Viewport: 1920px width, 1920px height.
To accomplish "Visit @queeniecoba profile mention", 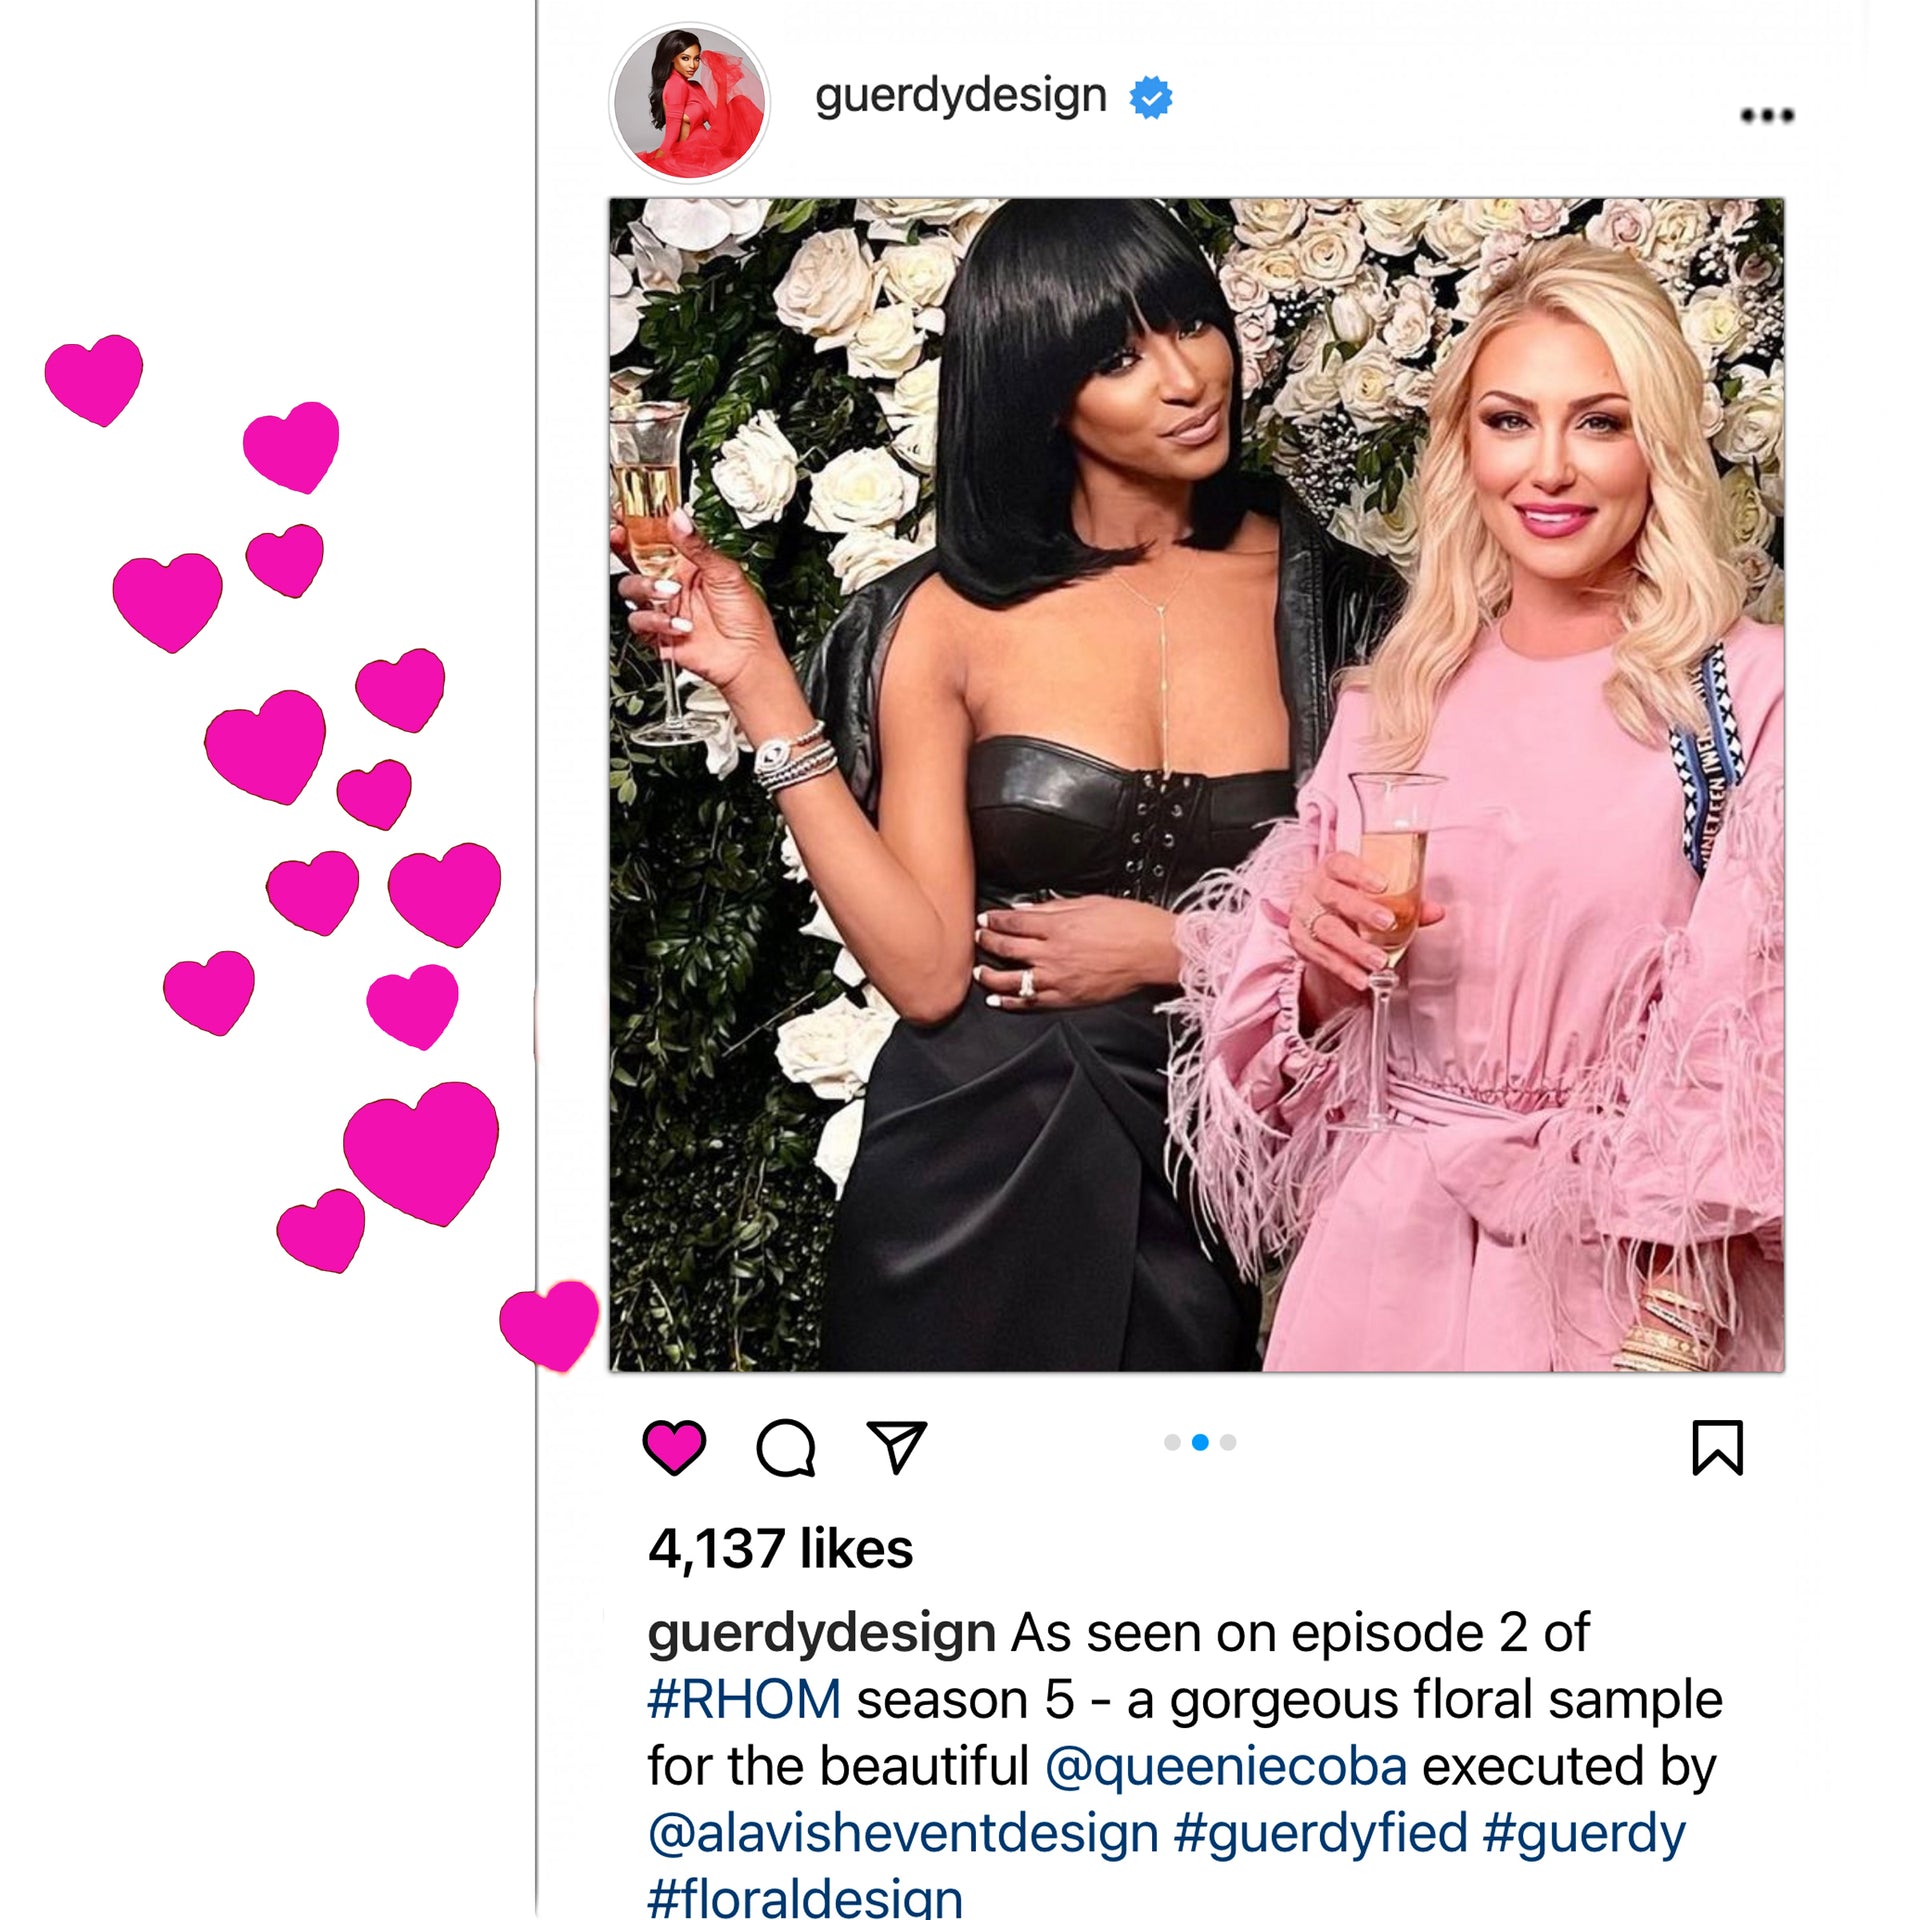I will [1226, 1766].
